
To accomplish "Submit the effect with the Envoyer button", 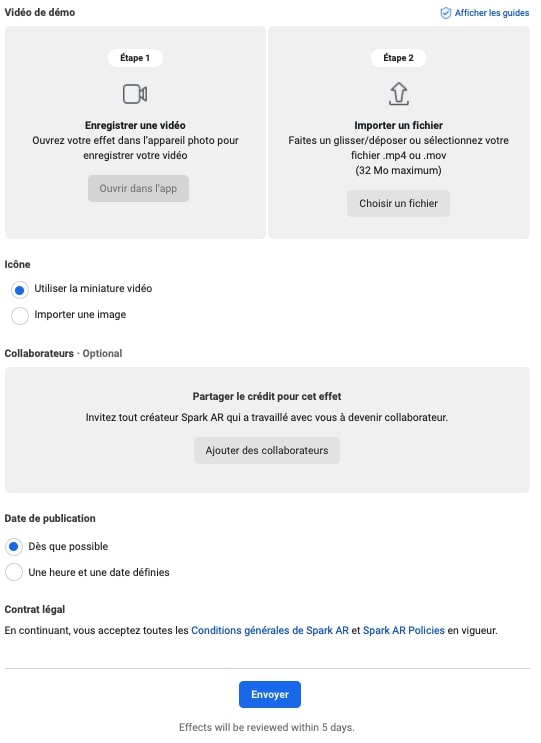I will coord(270,694).
